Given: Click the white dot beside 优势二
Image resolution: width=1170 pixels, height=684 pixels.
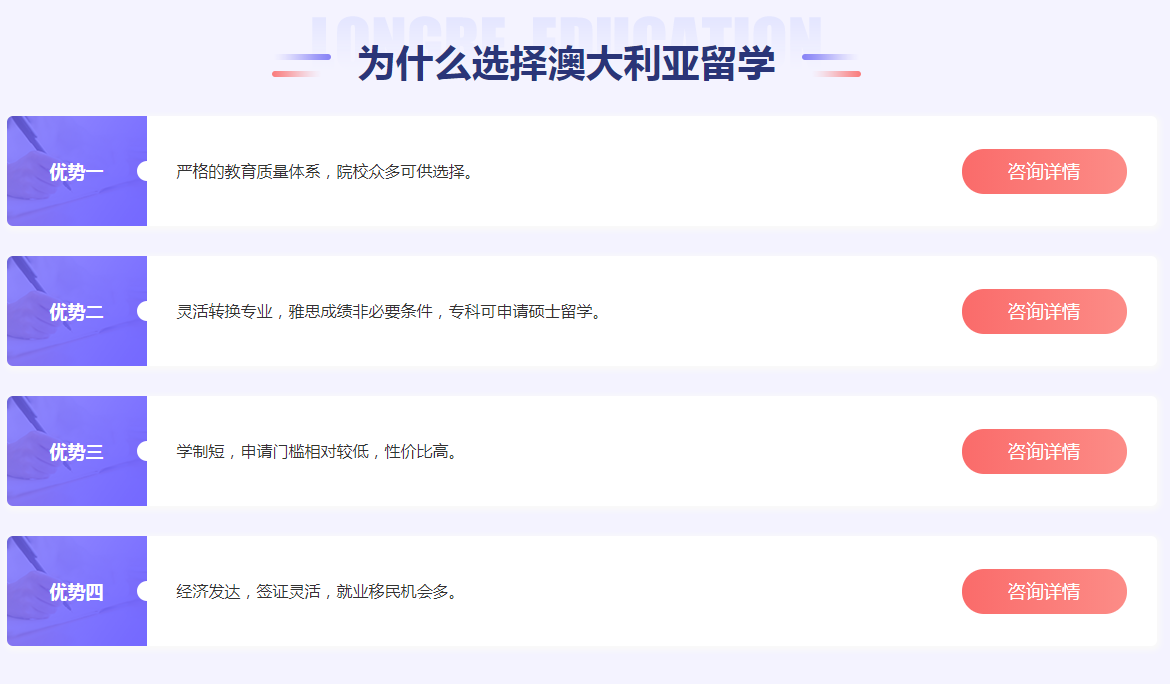Looking at the screenshot, I should (x=145, y=311).
